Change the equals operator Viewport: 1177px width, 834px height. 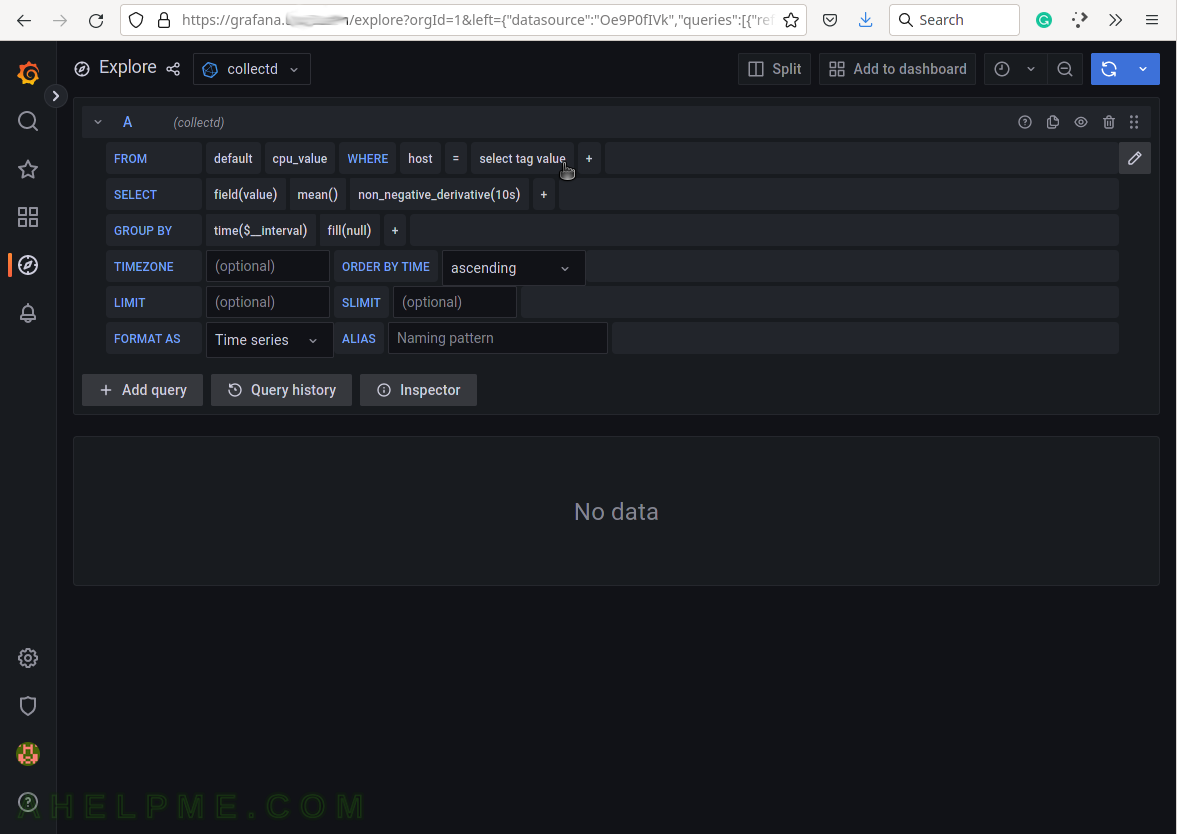tap(456, 158)
